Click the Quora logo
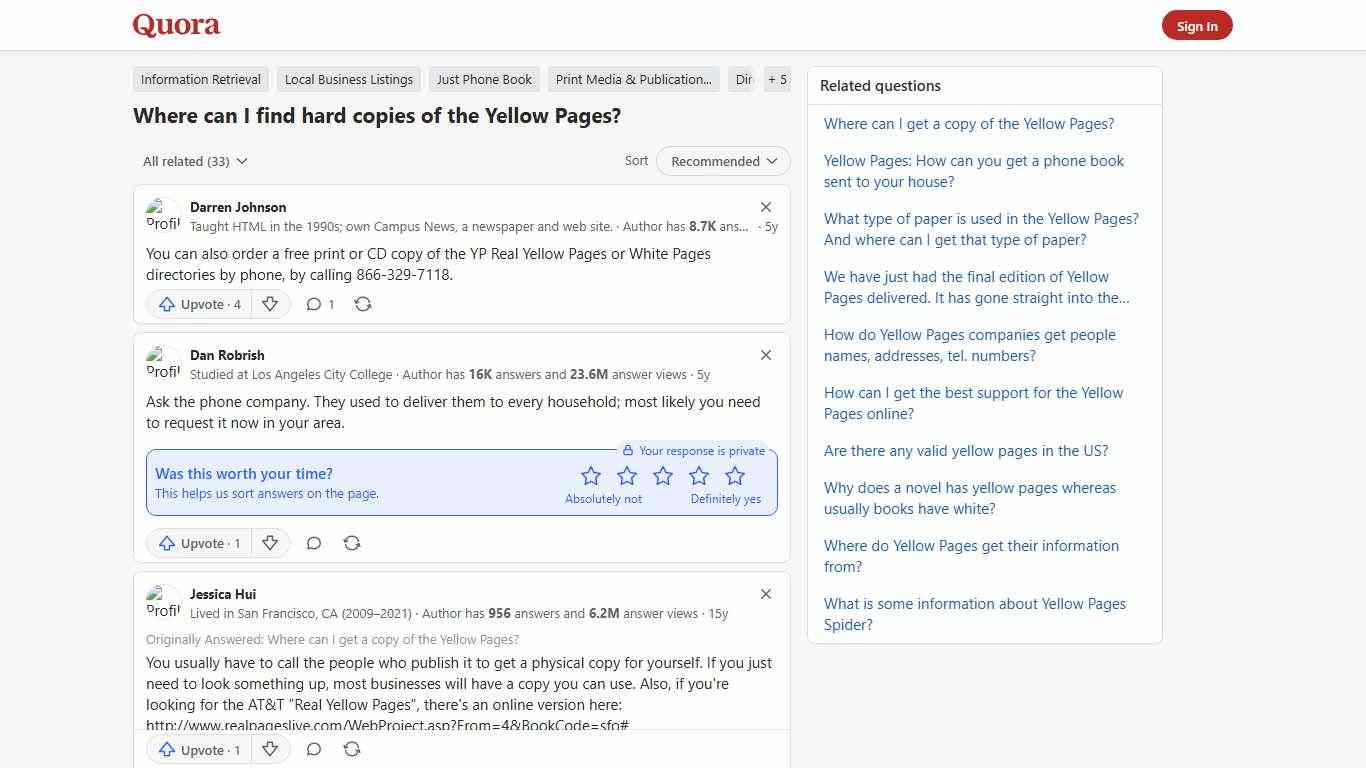 (175, 24)
